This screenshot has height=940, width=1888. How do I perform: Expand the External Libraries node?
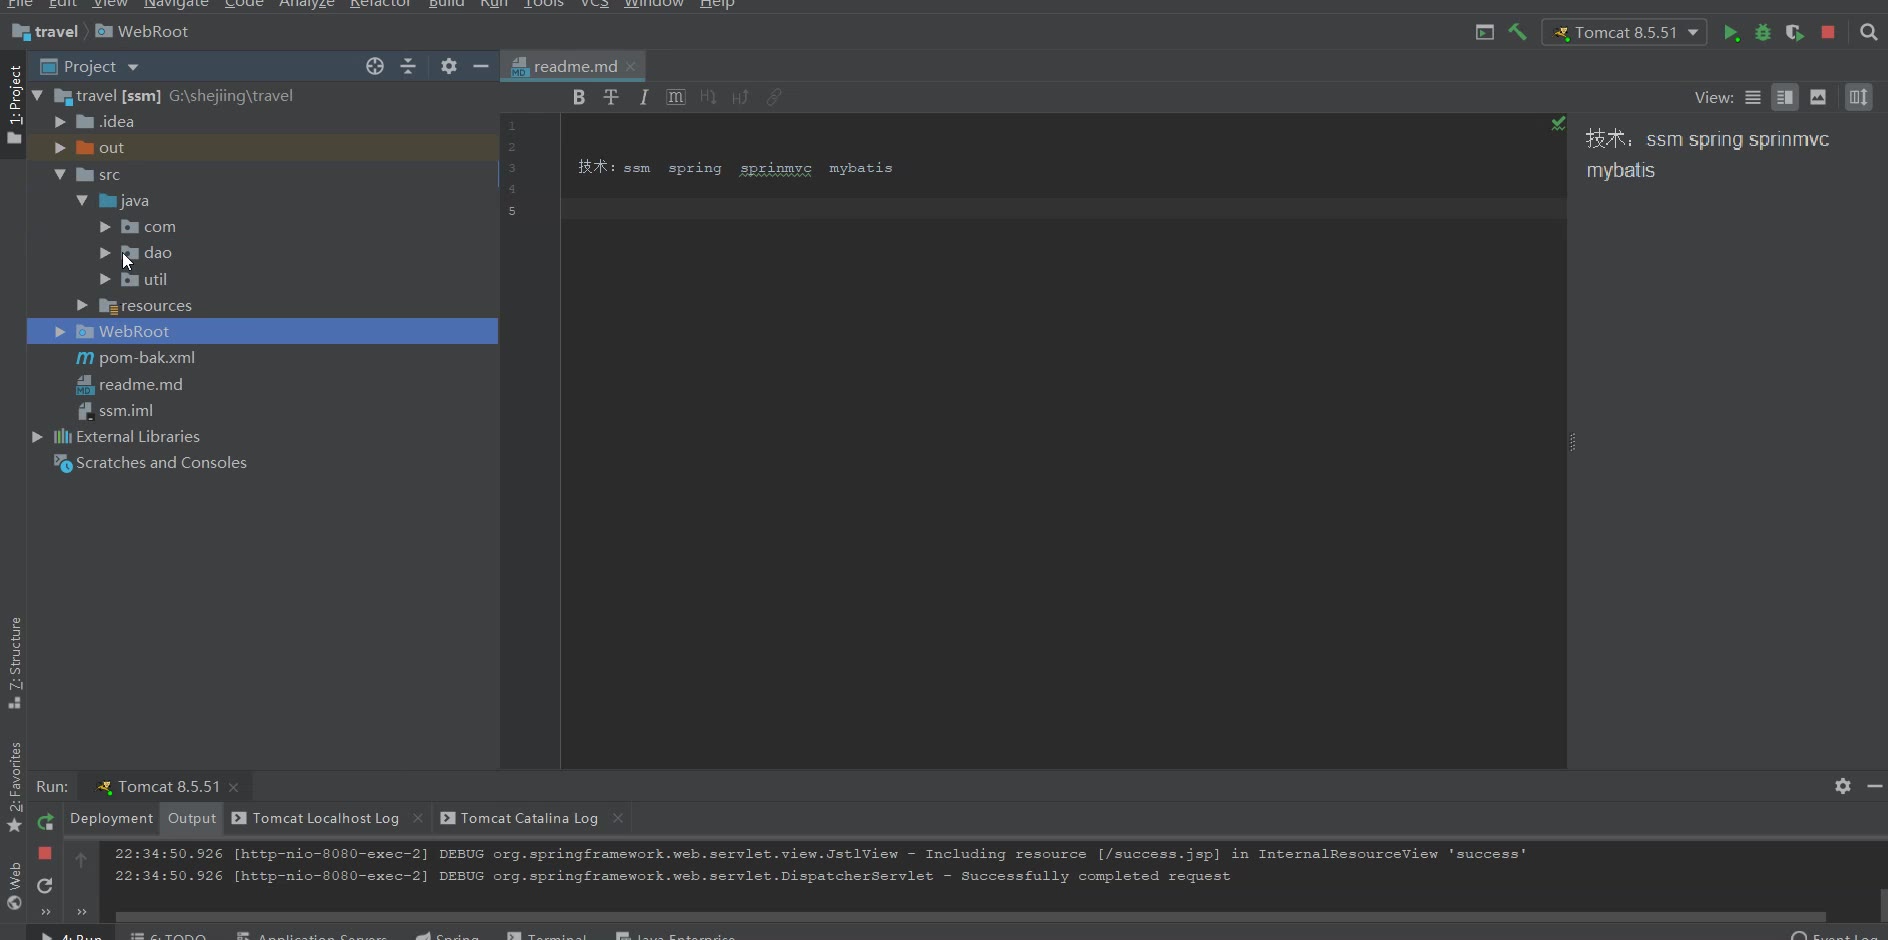[37, 436]
